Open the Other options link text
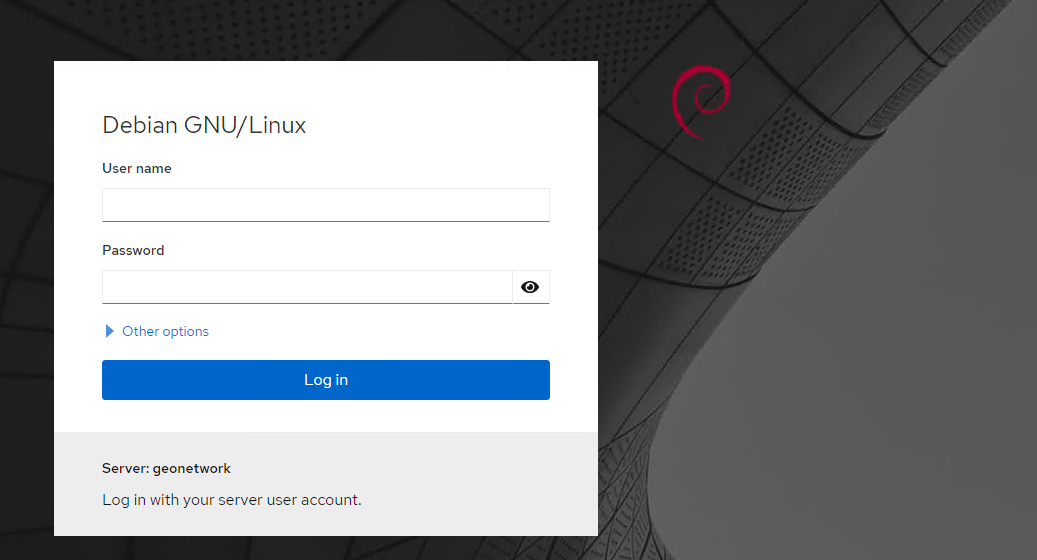The height and width of the screenshot is (560, 1037). pos(165,331)
